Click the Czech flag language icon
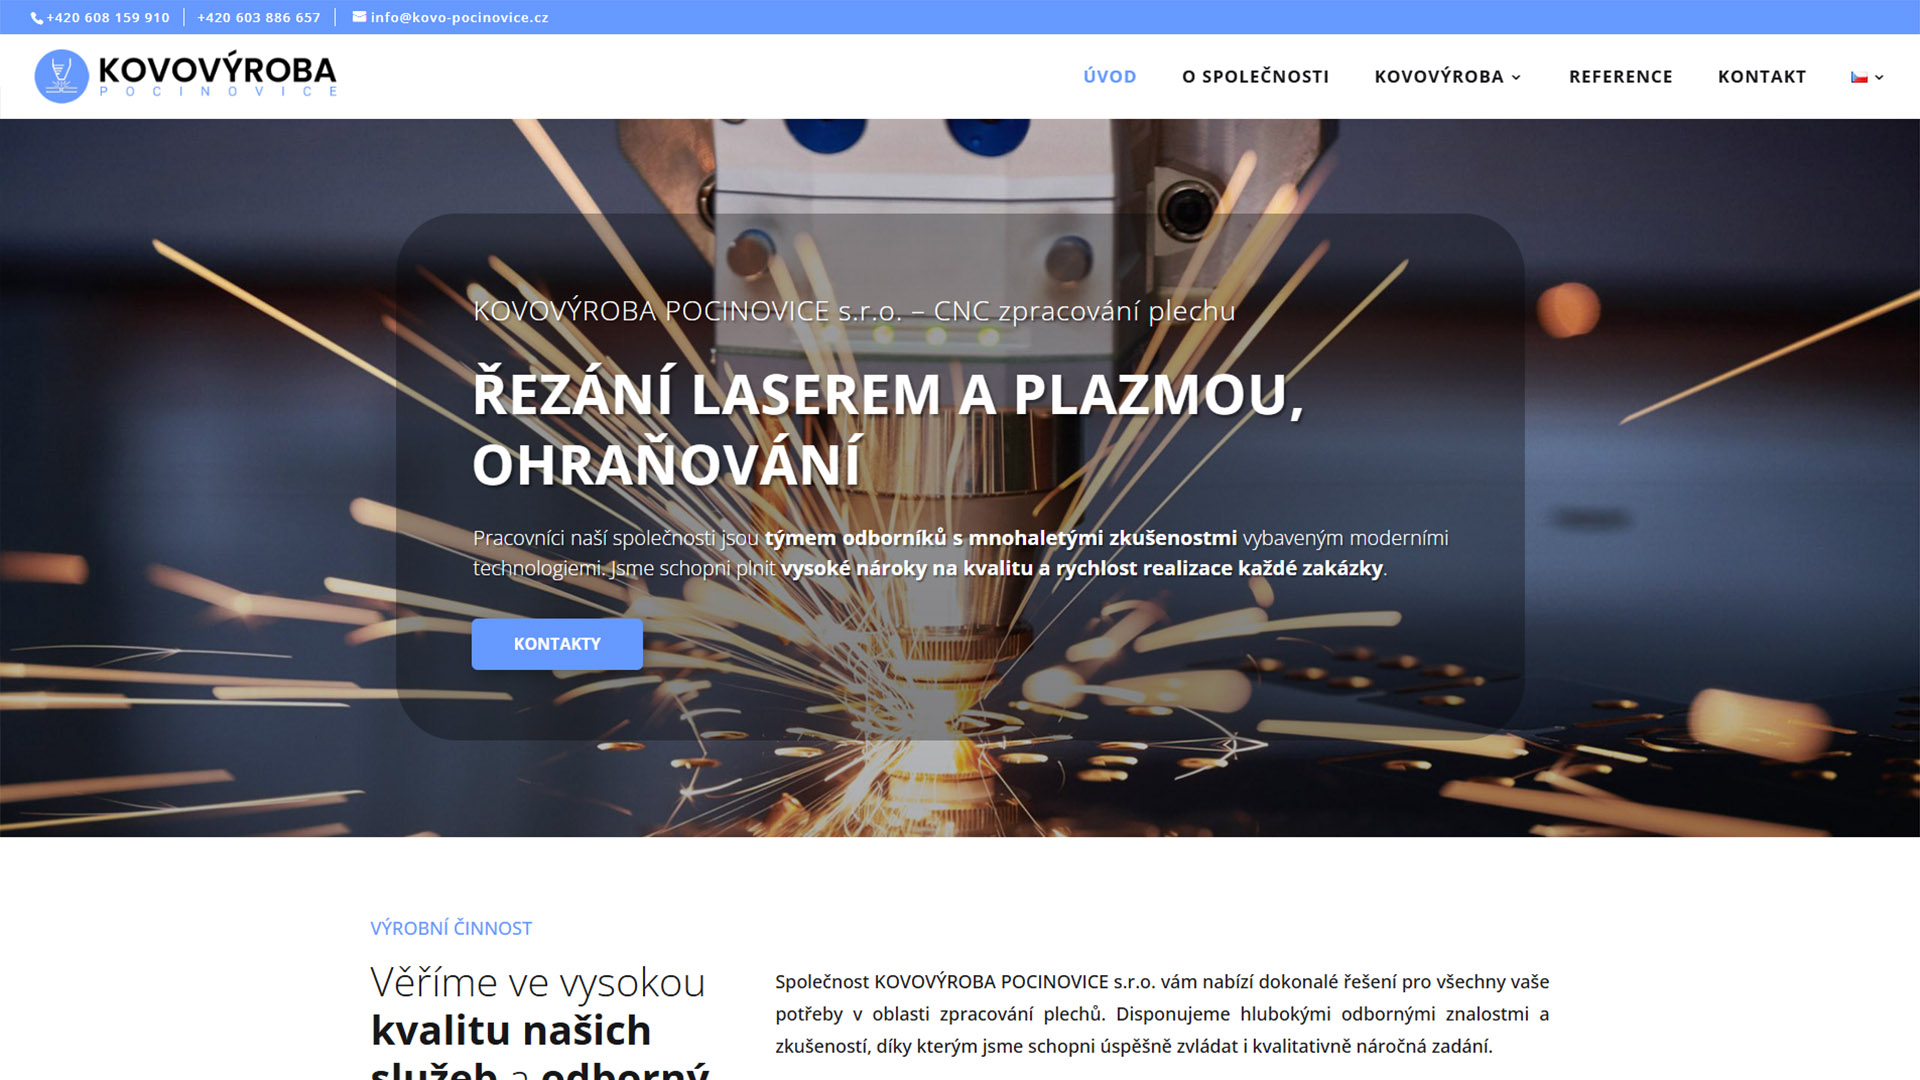 [1859, 75]
